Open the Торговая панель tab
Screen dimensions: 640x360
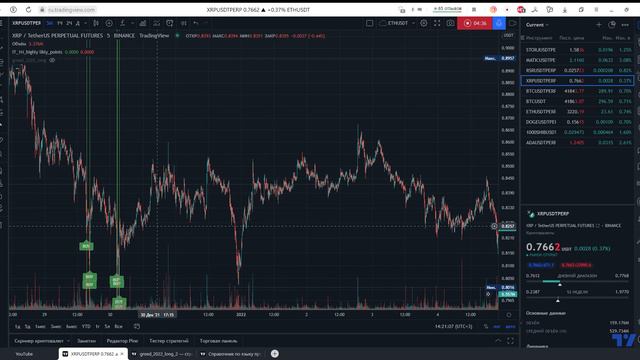coord(218,341)
